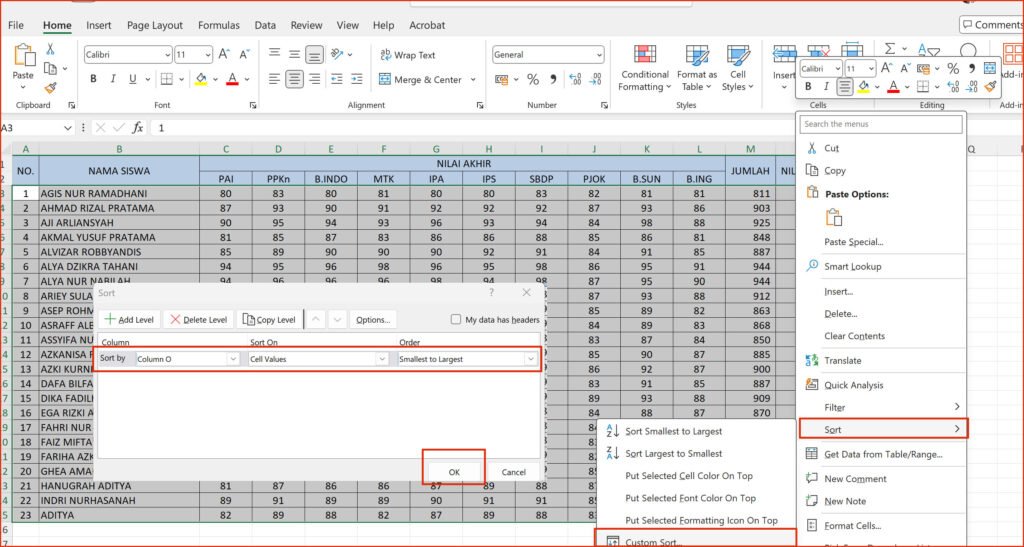Apply Italic formatting in ribbon

coord(114,79)
